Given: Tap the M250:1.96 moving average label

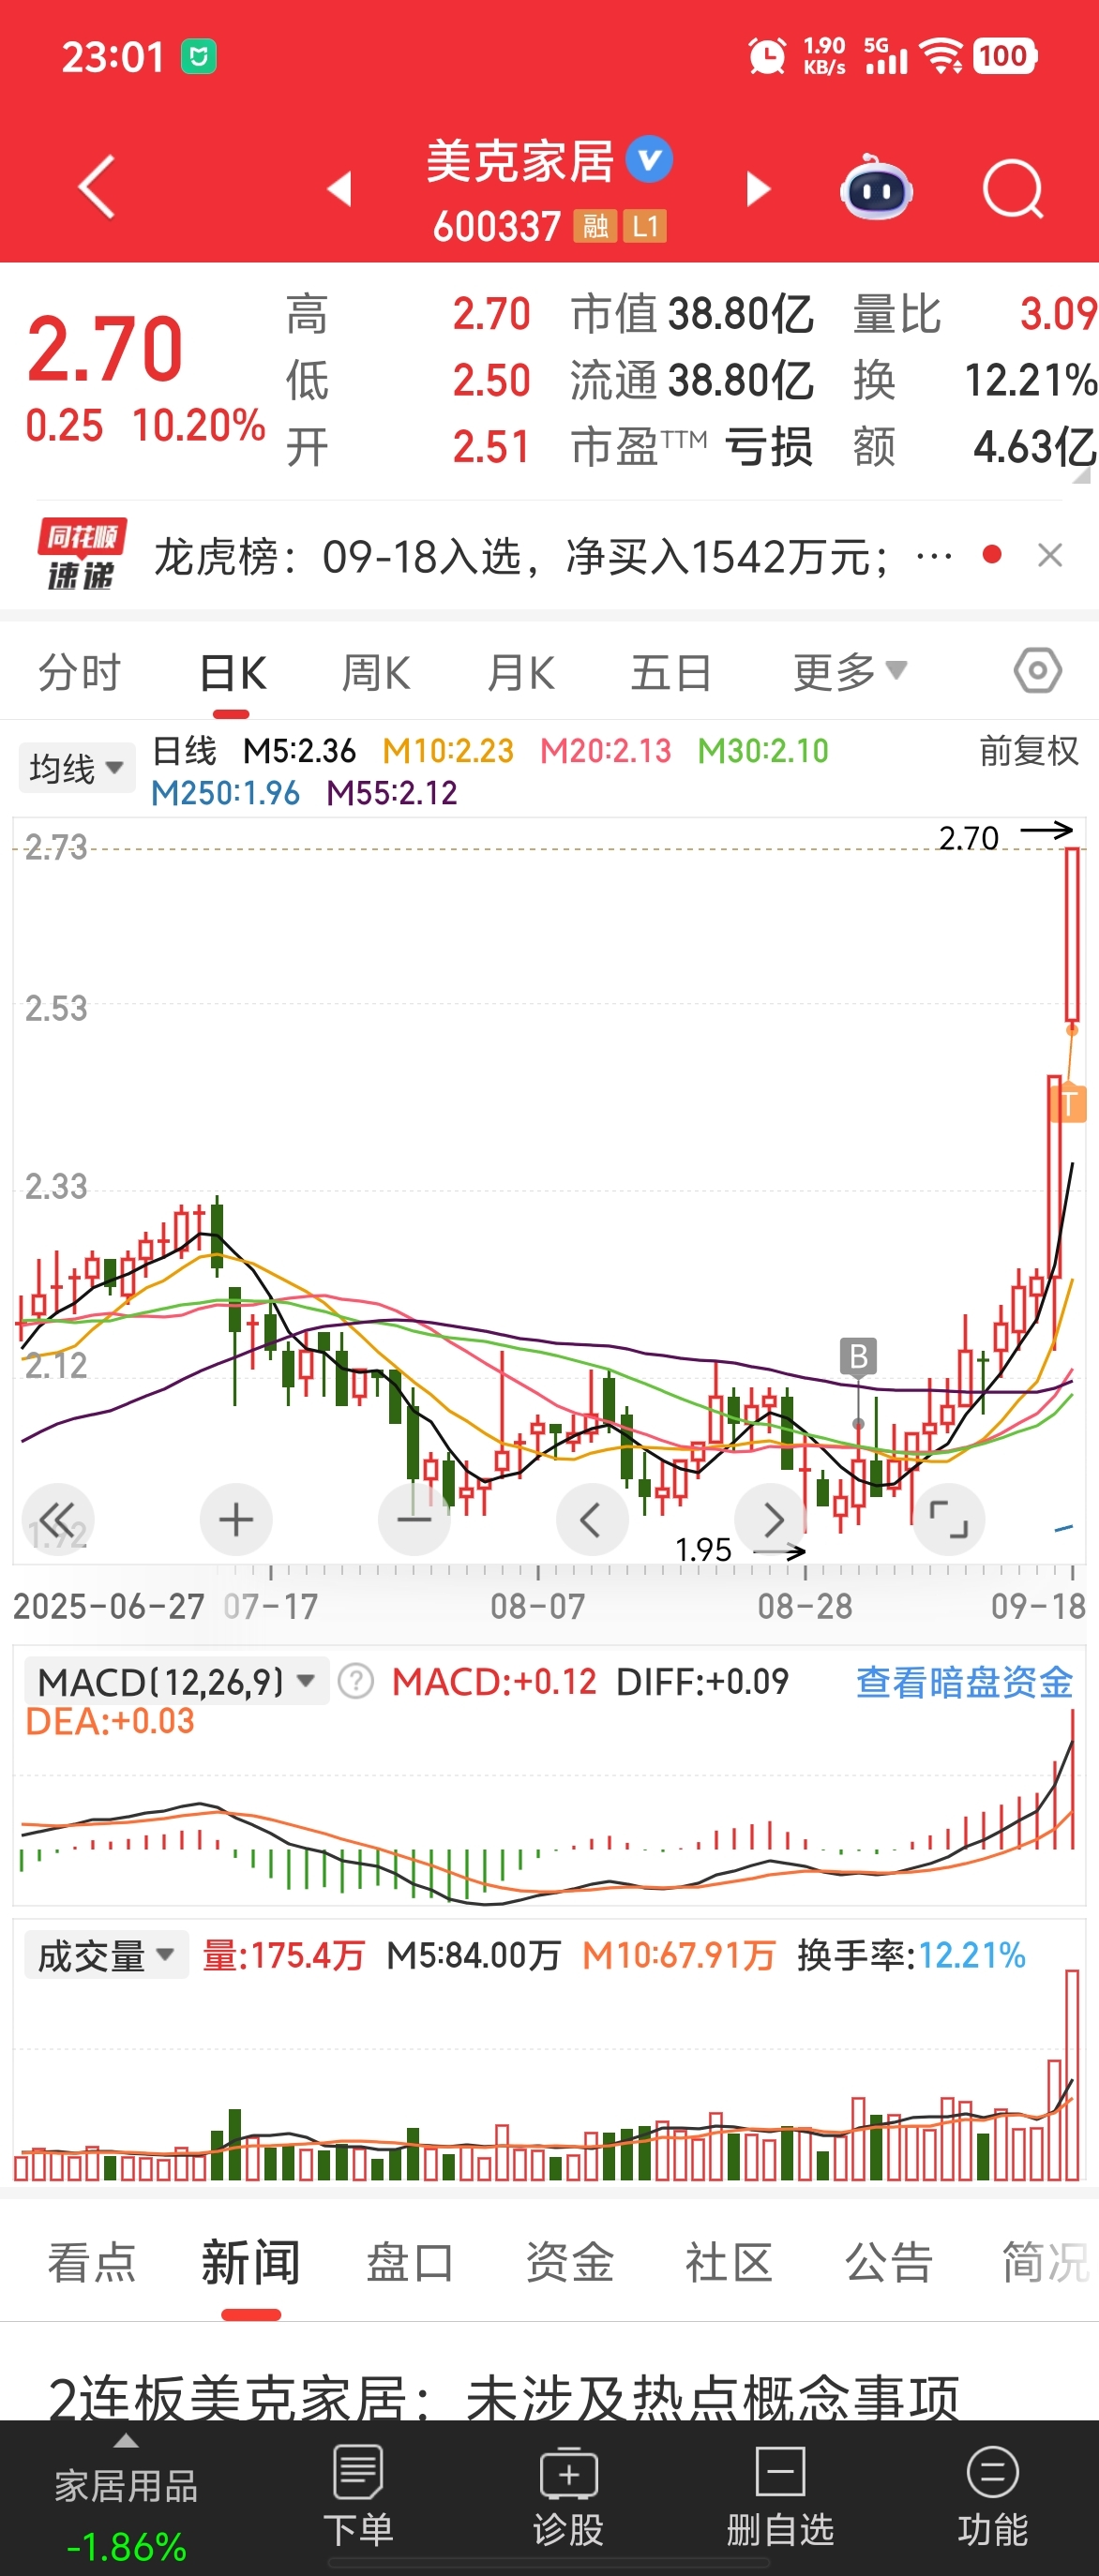Looking at the screenshot, I should (225, 793).
